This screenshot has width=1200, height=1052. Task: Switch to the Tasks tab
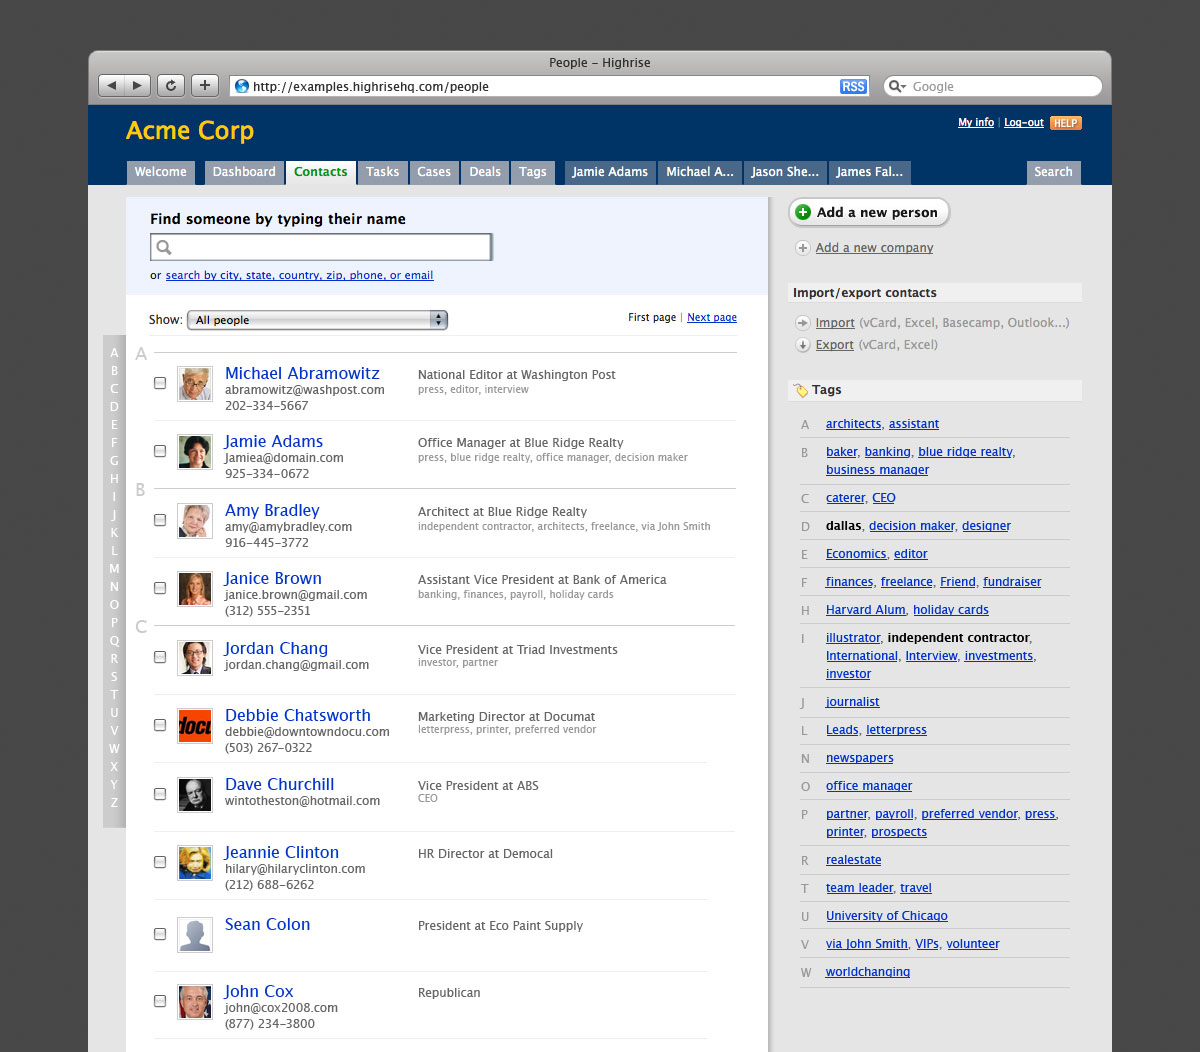[382, 172]
